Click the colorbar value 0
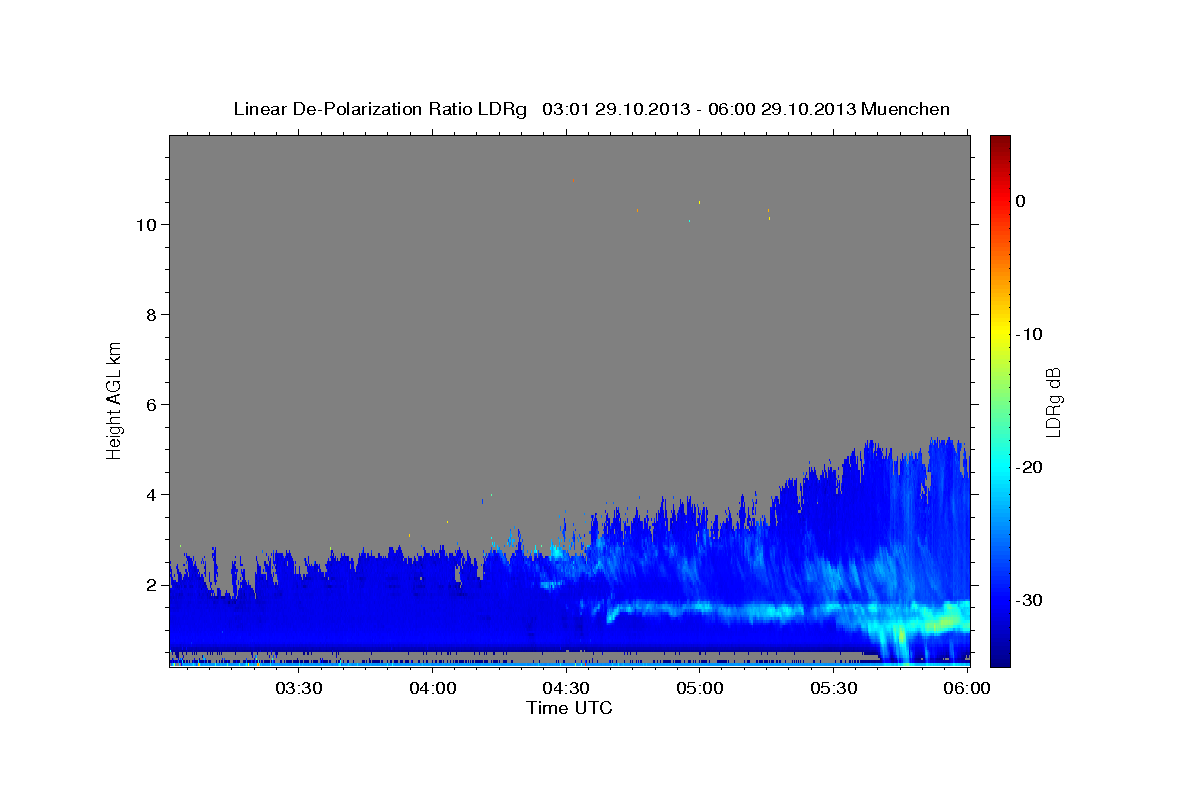 pyautogui.click(x=1020, y=201)
